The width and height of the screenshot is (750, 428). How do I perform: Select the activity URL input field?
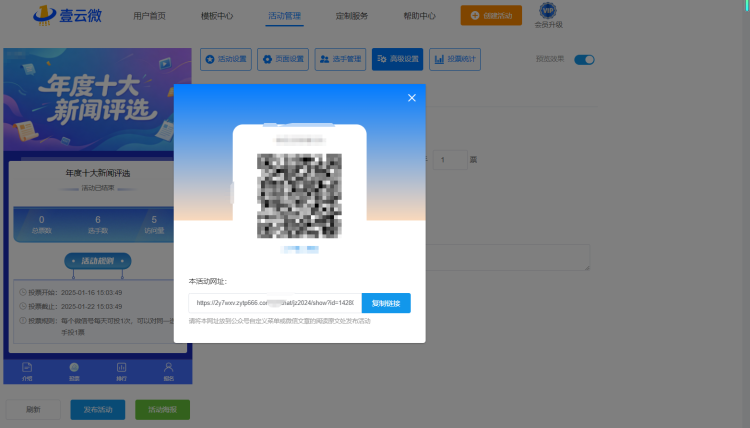pos(275,303)
